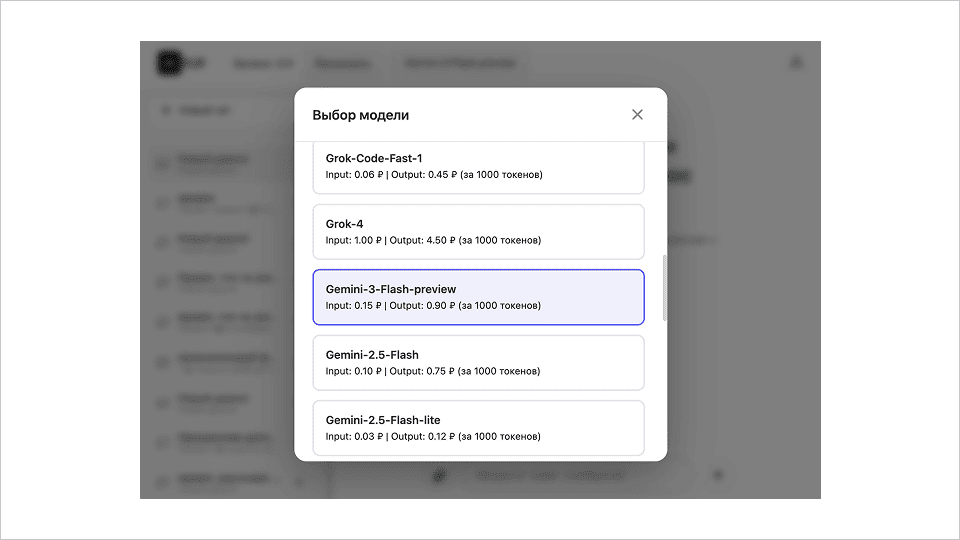Pick the Gemini-2.5-Flash model card
This screenshot has width=960, height=540.
478,362
